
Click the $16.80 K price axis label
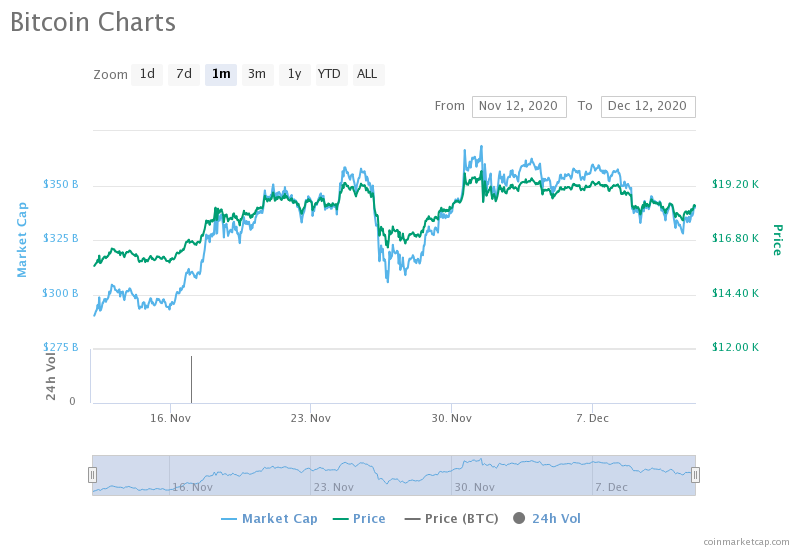[x=735, y=238]
